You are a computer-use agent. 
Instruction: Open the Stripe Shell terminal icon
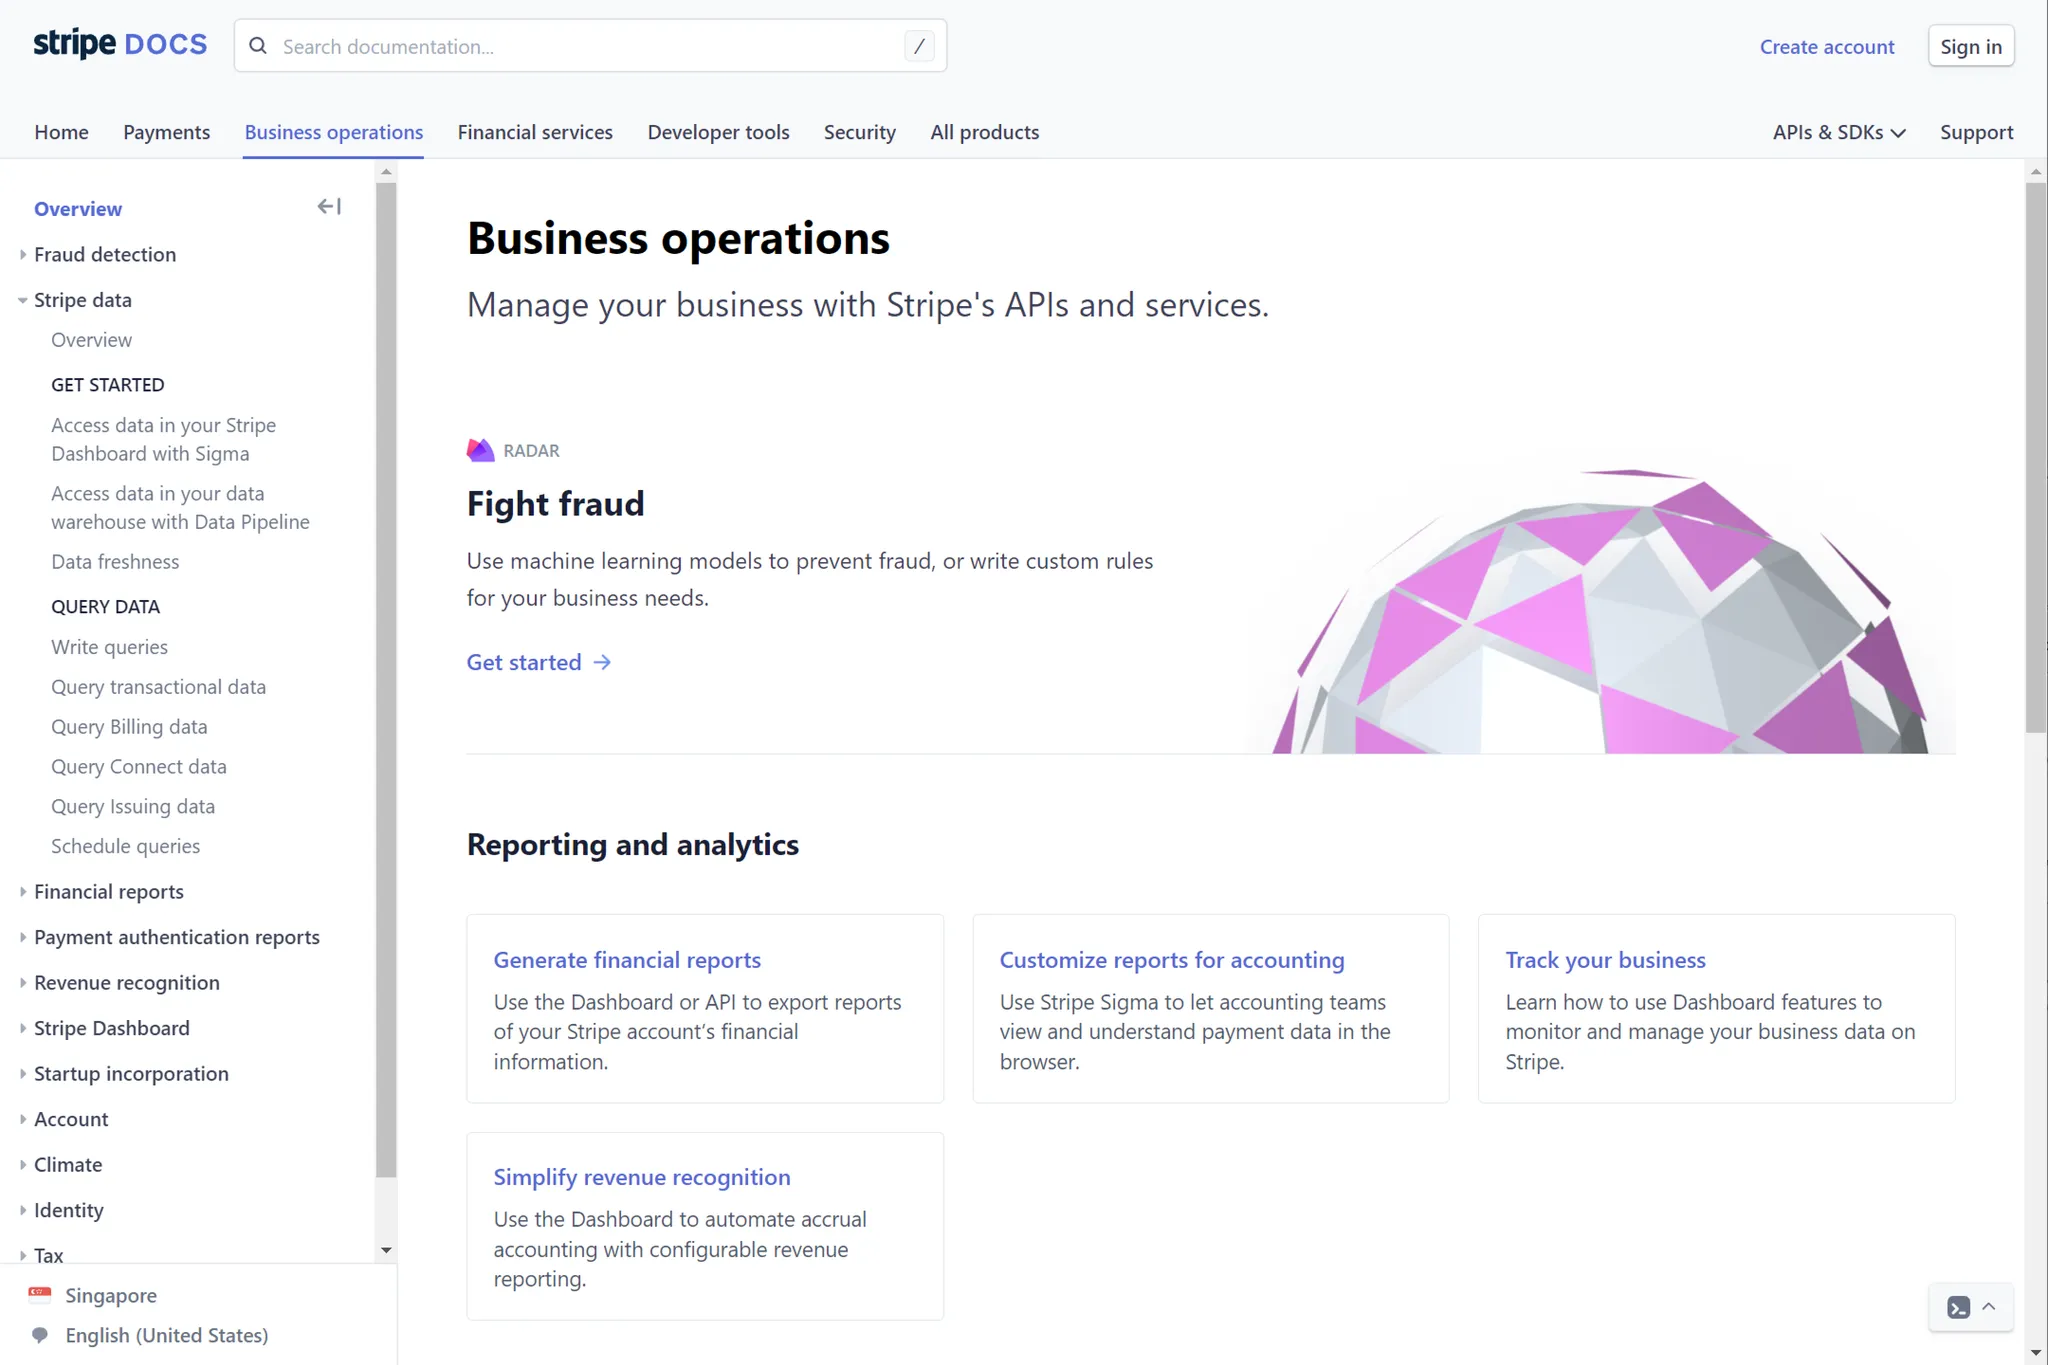(1958, 1307)
